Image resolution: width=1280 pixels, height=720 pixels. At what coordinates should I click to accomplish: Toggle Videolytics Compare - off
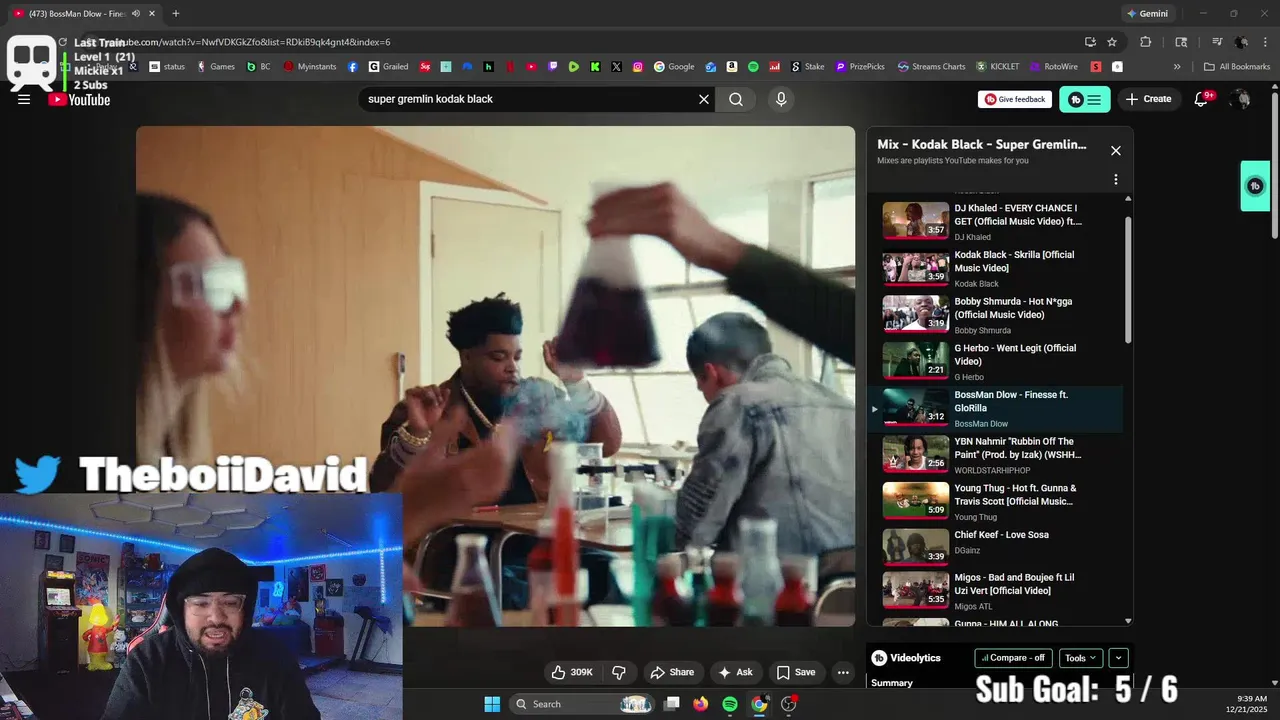click(1013, 658)
